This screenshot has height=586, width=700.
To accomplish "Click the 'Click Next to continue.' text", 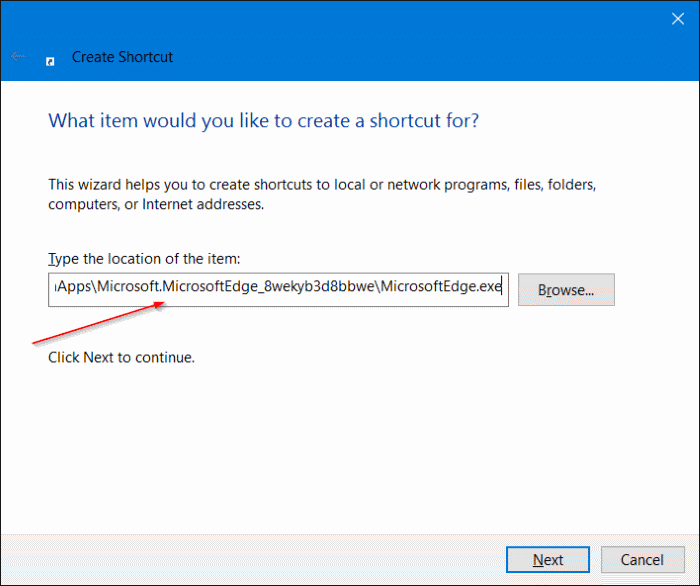I will pyautogui.click(x=121, y=357).
